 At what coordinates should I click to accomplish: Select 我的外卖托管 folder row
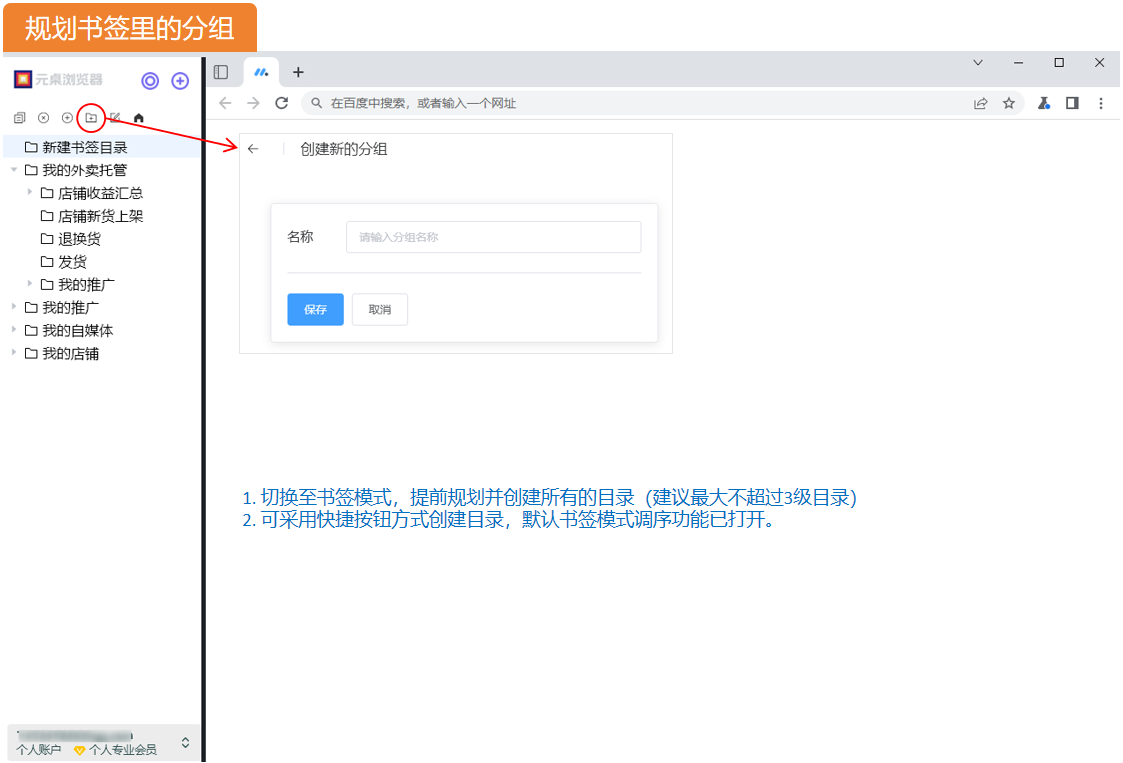pos(102,170)
